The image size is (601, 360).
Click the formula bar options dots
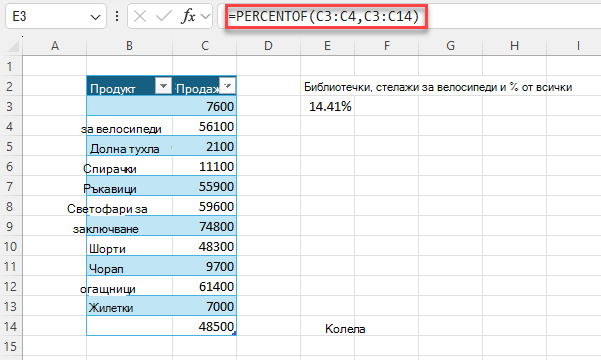click(117, 16)
